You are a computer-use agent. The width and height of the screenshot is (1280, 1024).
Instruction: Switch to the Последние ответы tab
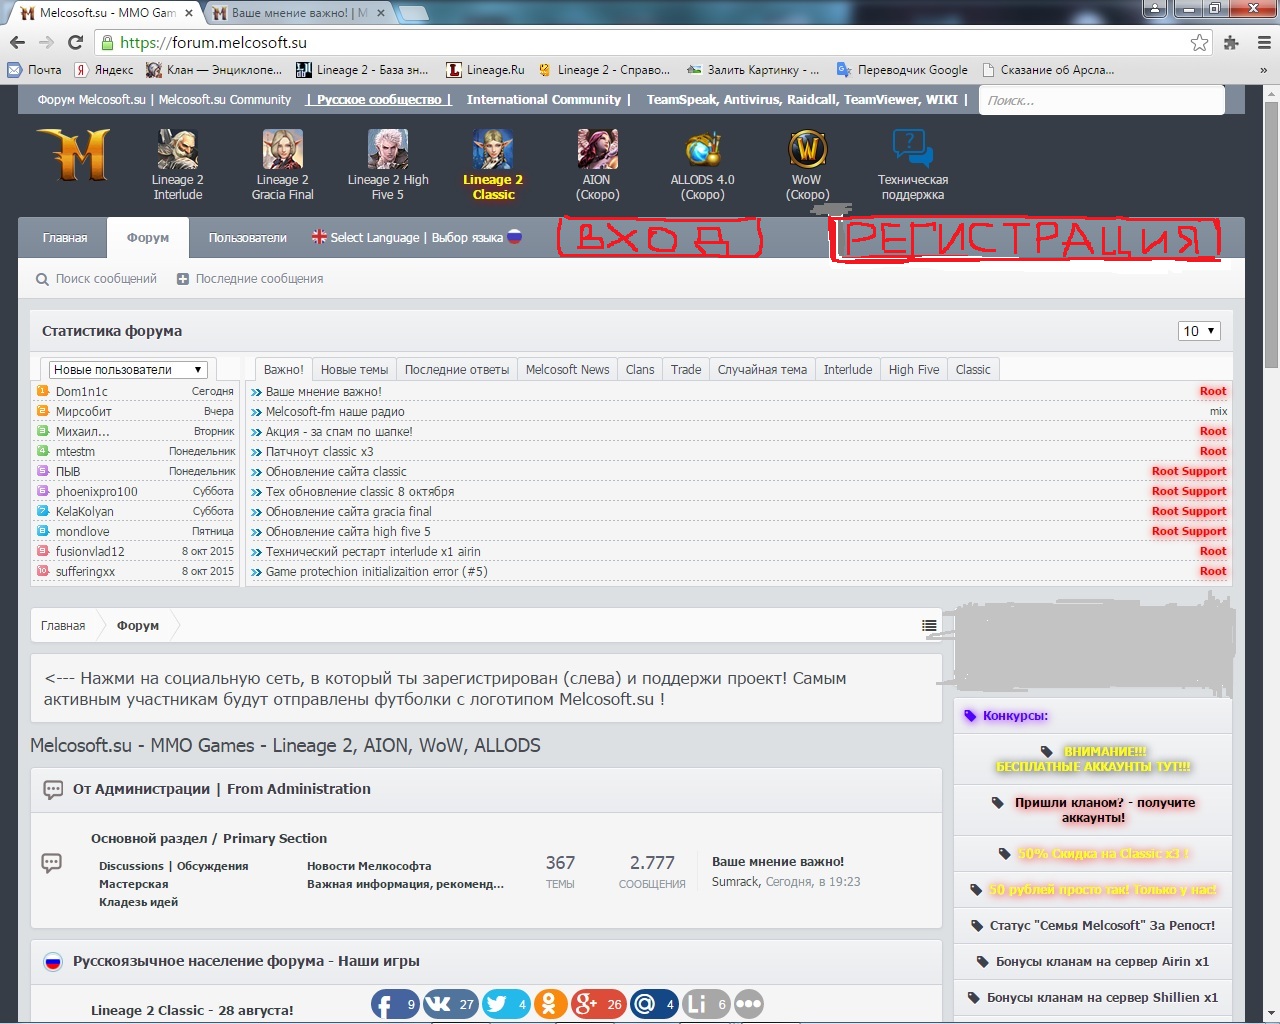[x=457, y=369]
